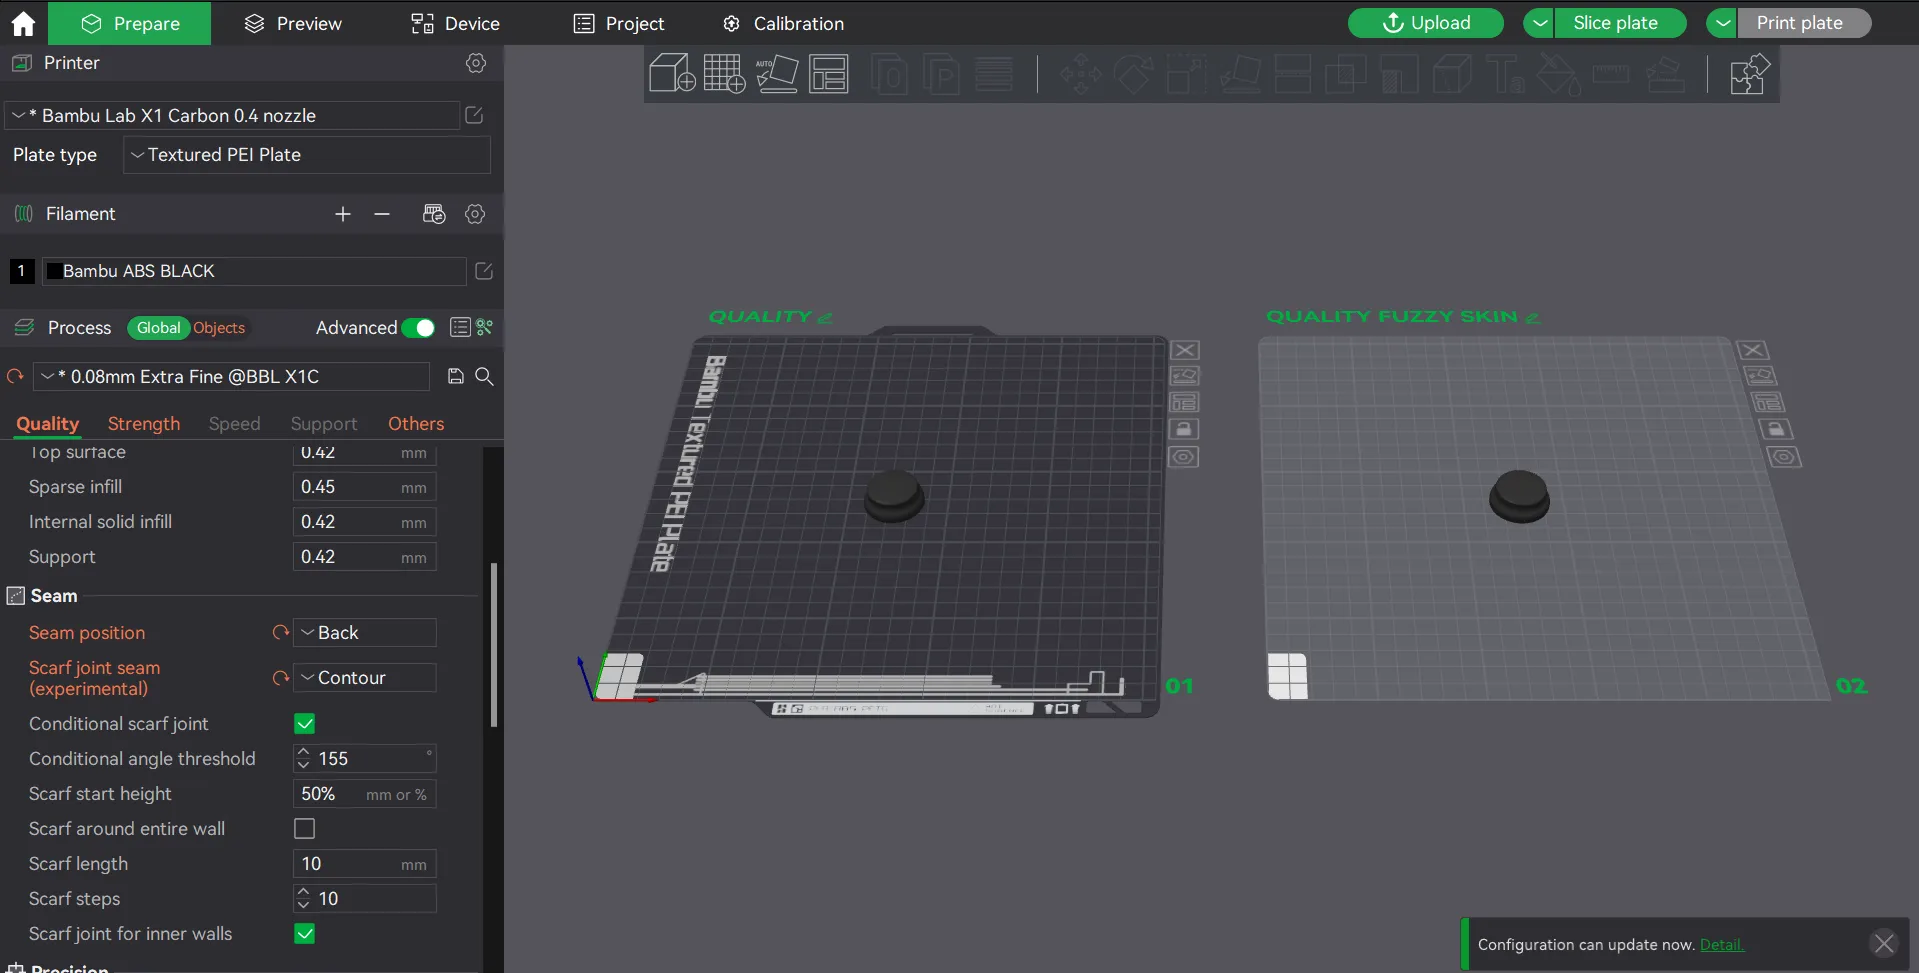Switch the Process scope to Global

159,328
